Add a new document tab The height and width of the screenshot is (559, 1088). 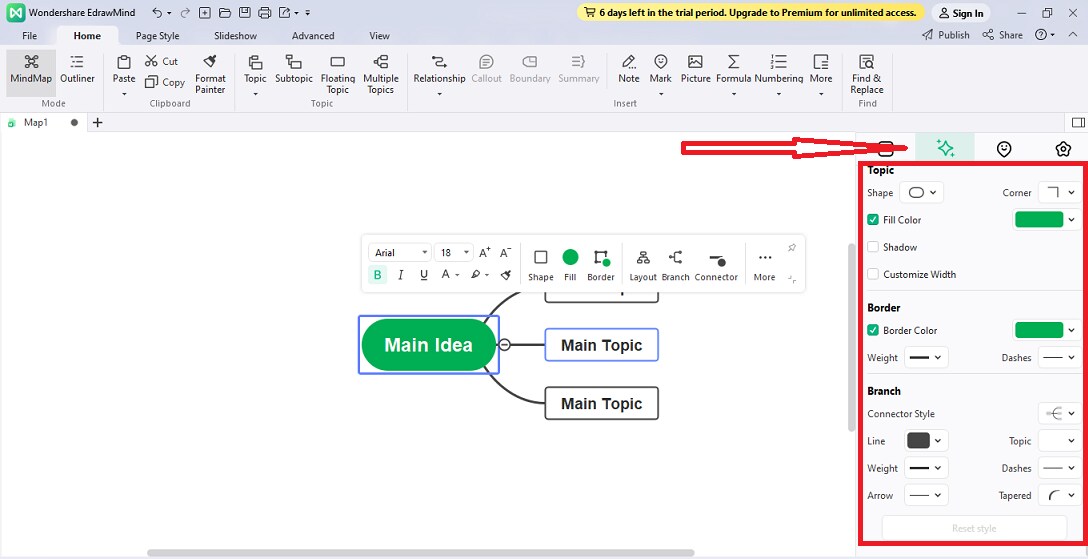[98, 123]
